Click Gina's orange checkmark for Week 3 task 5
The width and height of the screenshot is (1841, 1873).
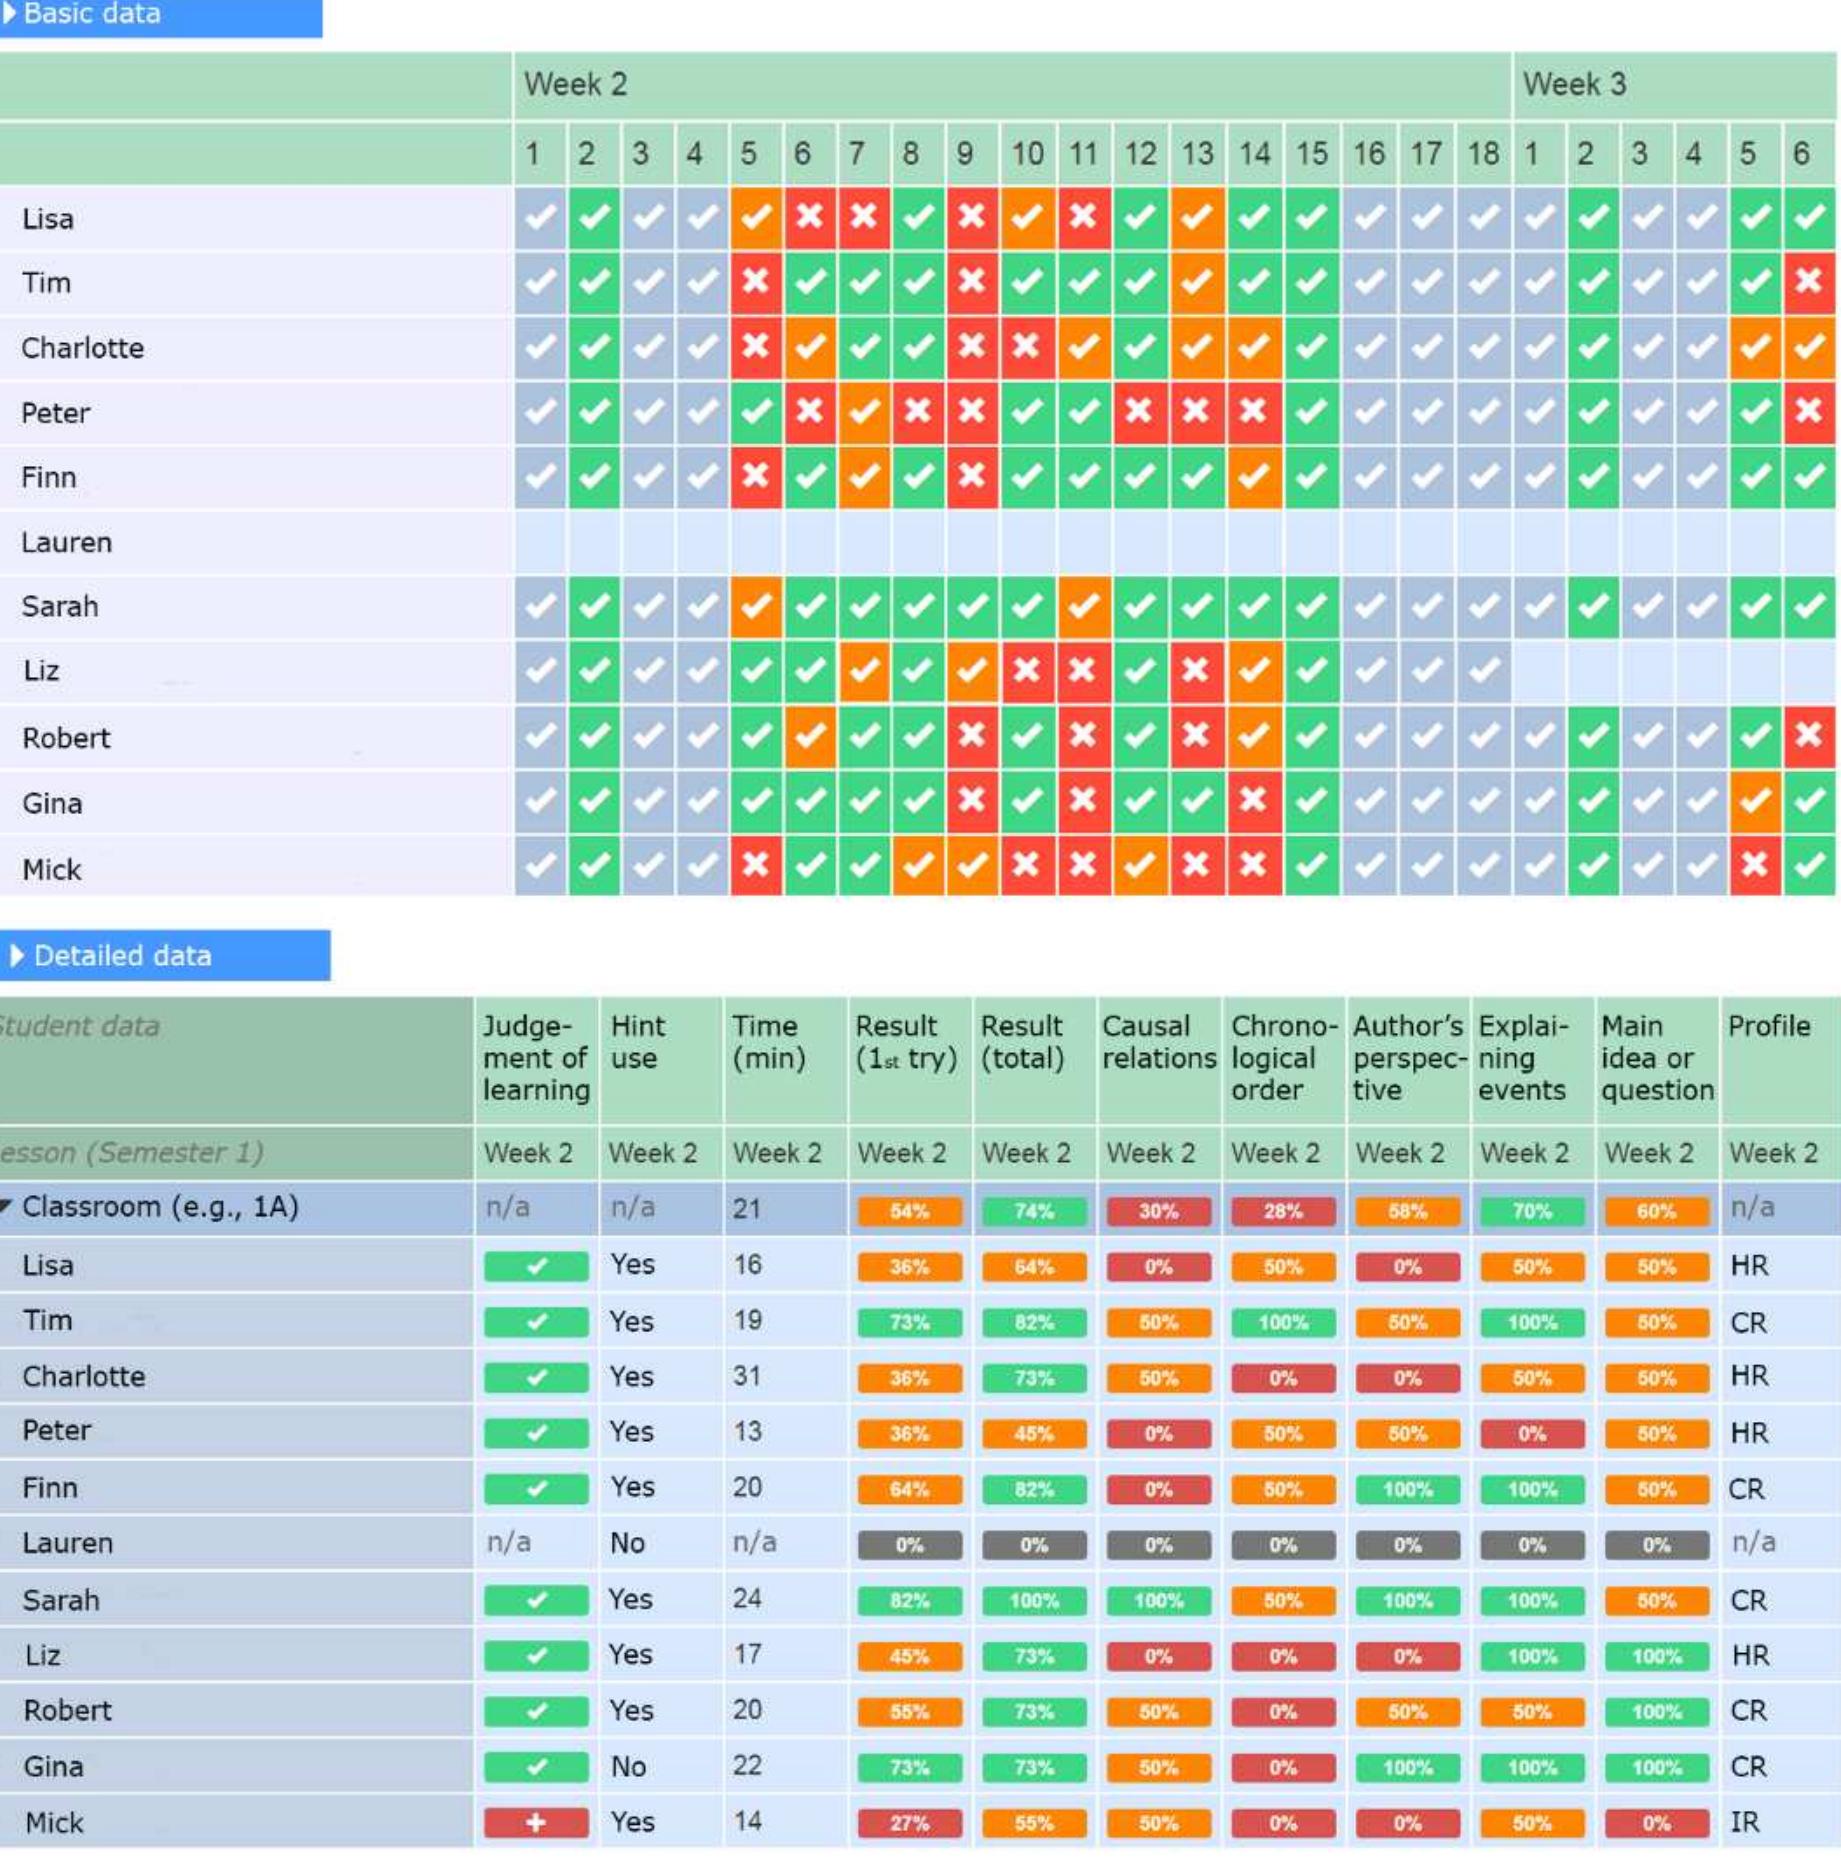pyautogui.click(x=1754, y=801)
